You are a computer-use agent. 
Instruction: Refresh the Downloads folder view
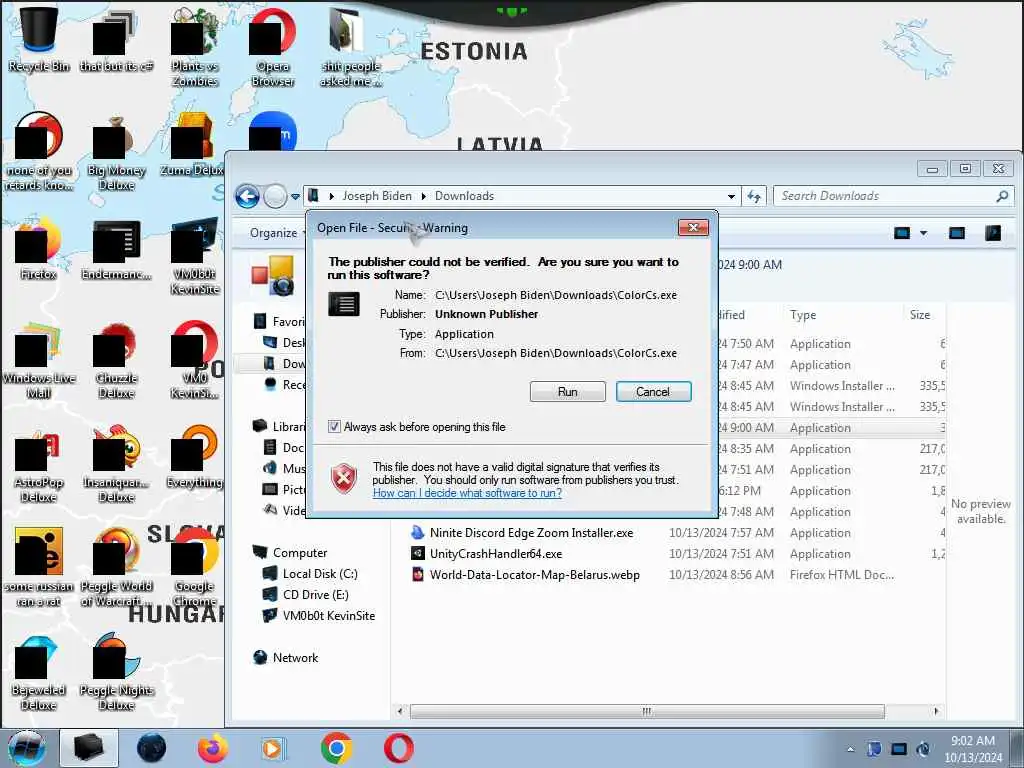(x=754, y=197)
